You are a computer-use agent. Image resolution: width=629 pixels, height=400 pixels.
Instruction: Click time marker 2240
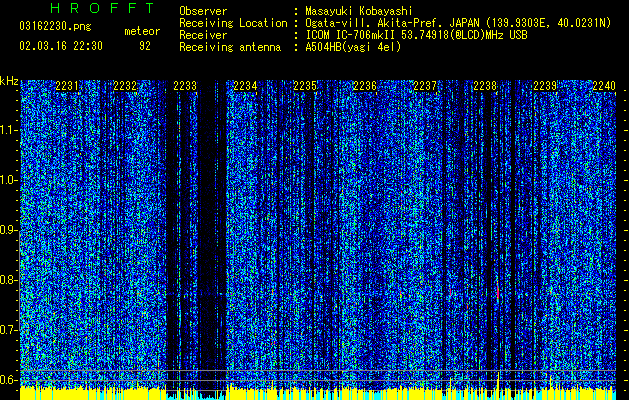pyautogui.click(x=604, y=86)
